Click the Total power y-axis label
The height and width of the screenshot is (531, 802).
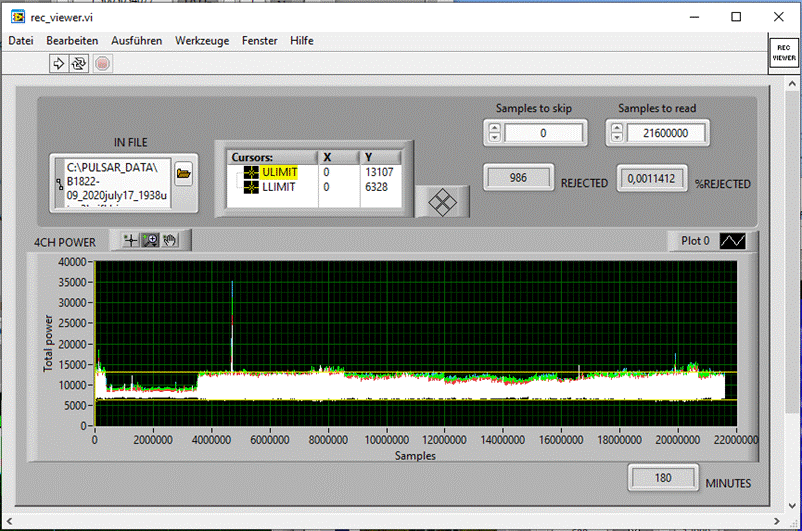pyautogui.click(x=48, y=343)
